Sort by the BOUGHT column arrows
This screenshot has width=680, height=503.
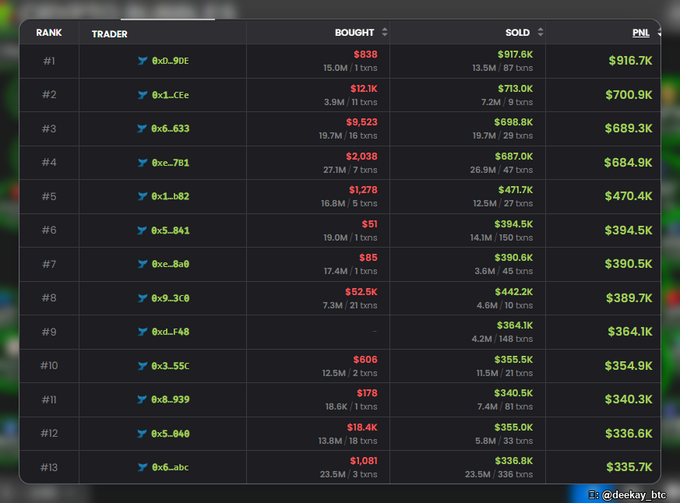[385, 32]
